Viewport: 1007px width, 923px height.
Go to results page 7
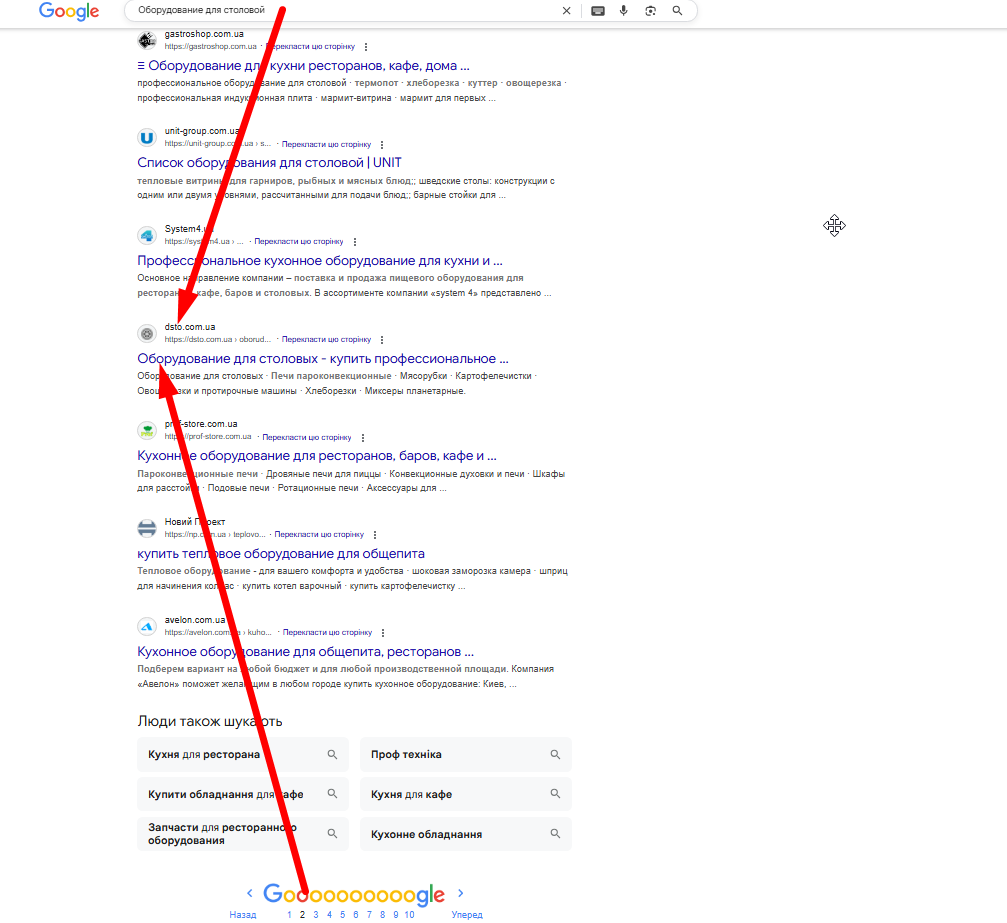tap(369, 915)
